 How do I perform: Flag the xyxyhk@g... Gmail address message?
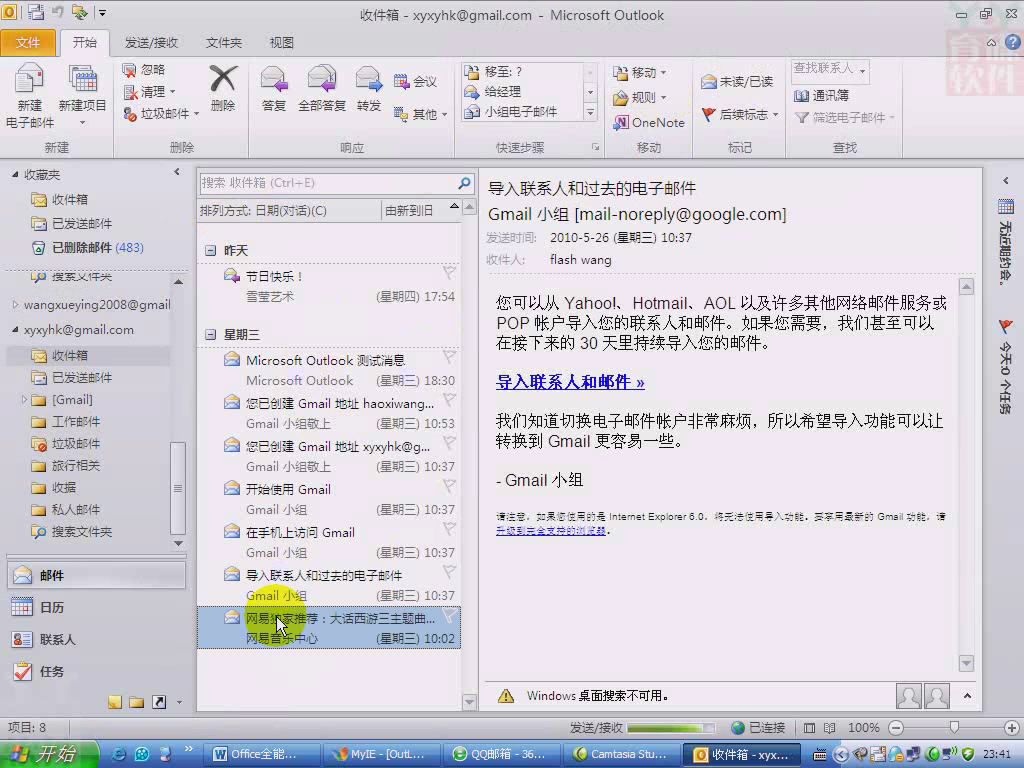click(449, 443)
